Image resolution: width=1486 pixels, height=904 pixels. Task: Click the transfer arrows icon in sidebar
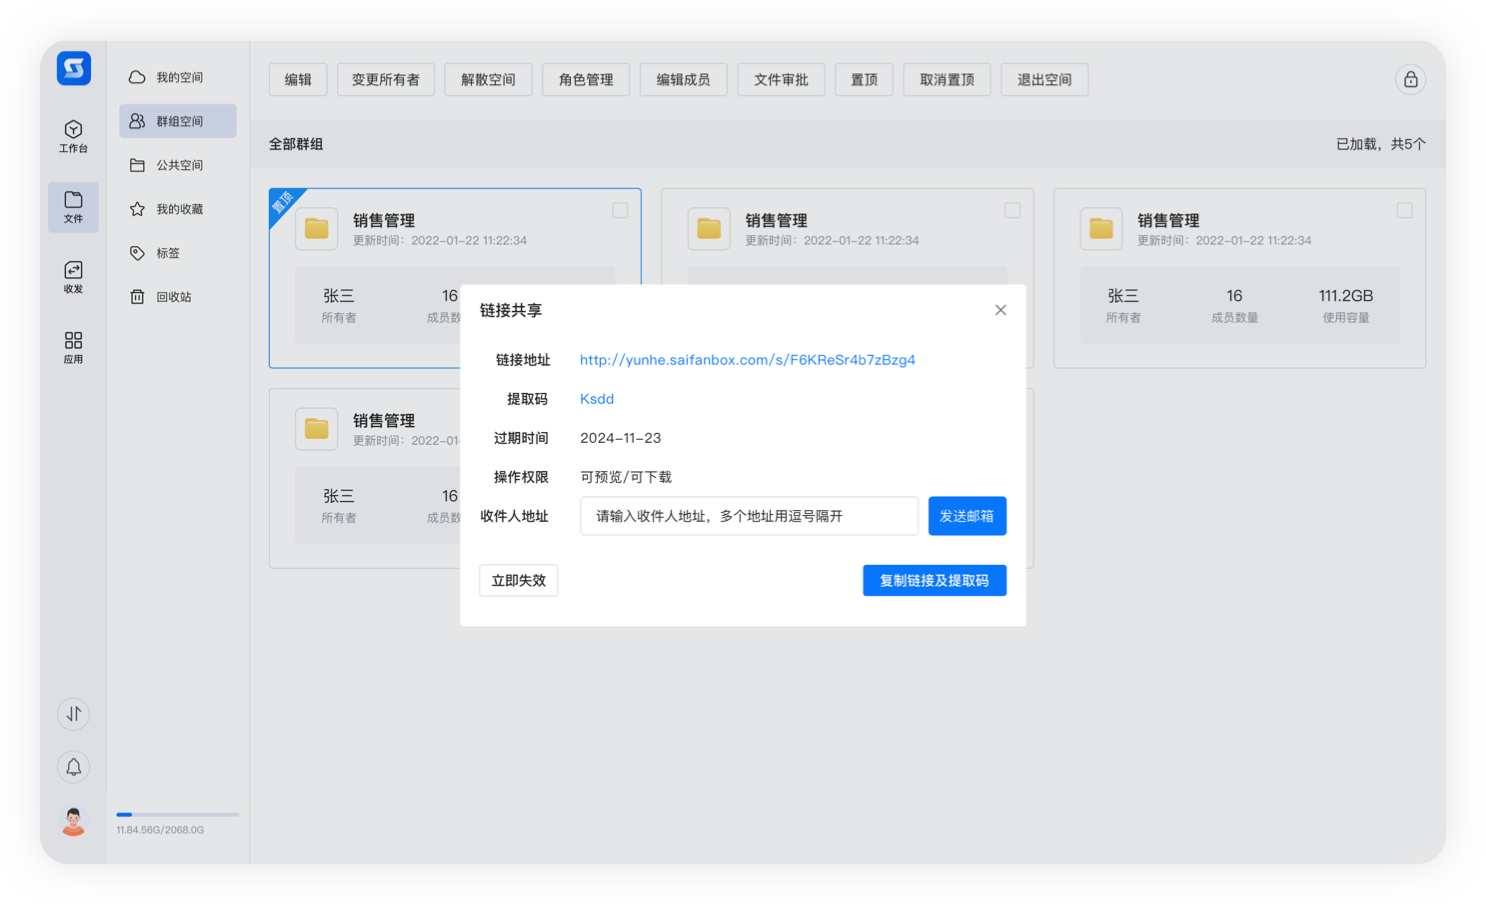click(74, 714)
